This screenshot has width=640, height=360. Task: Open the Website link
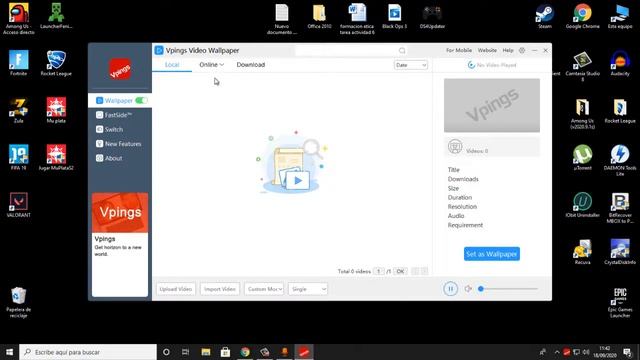[487, 50]
